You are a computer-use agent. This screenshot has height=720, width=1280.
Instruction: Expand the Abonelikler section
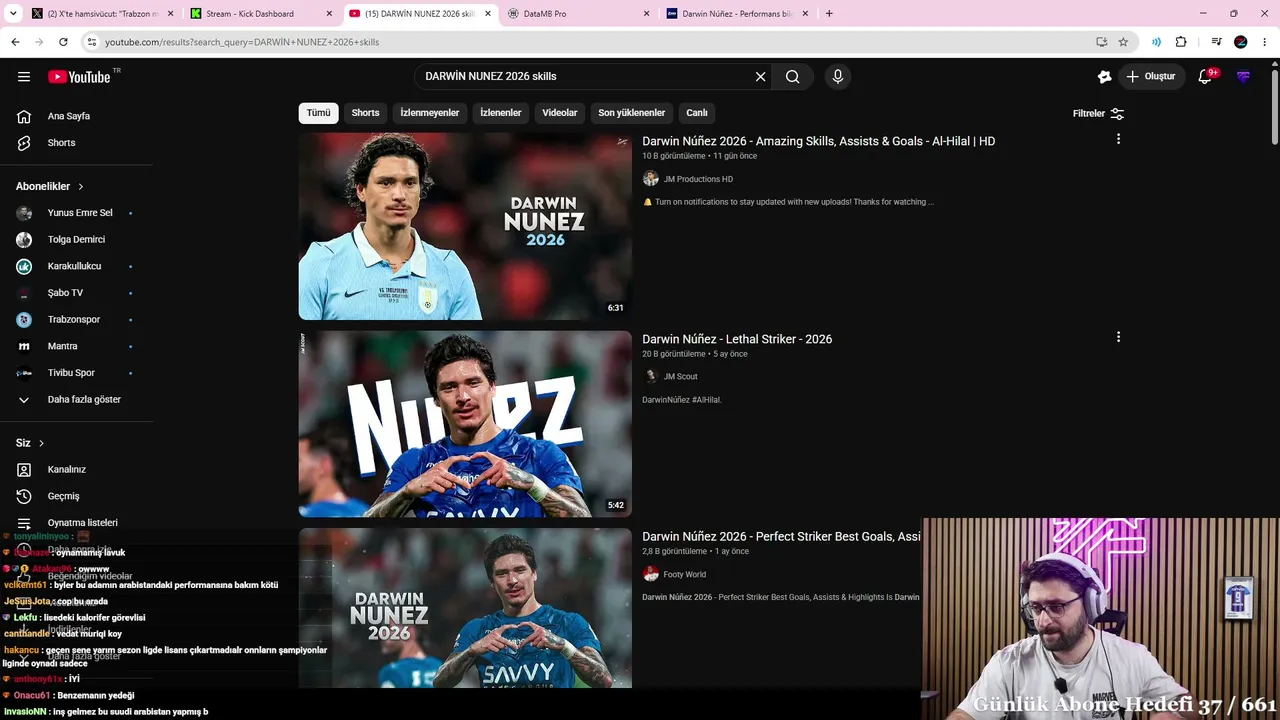point(50,186)
